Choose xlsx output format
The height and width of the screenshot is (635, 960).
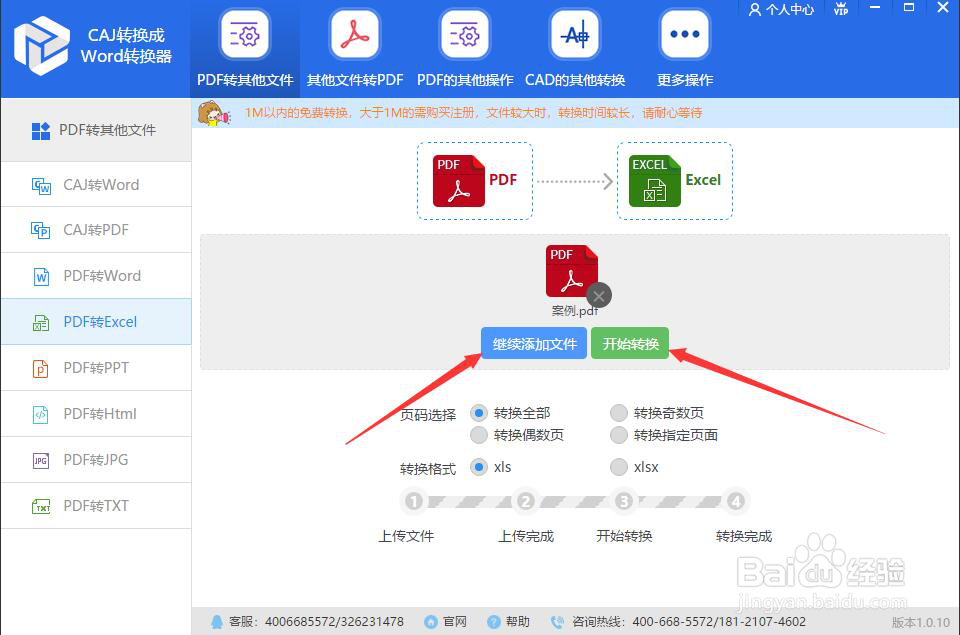(619, 467)
